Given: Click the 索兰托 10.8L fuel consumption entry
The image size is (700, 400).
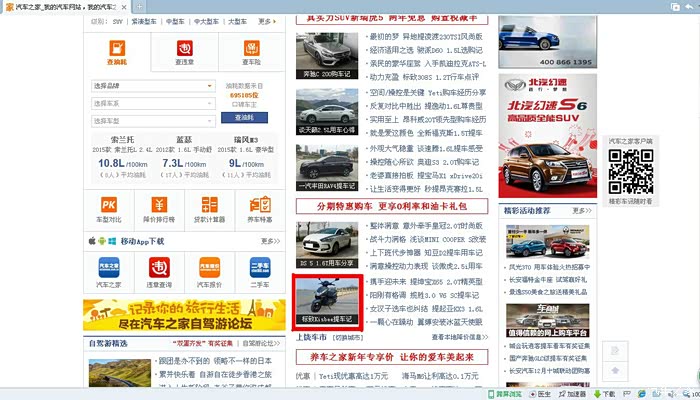Looking at the screenshot, I should point(122,157).
